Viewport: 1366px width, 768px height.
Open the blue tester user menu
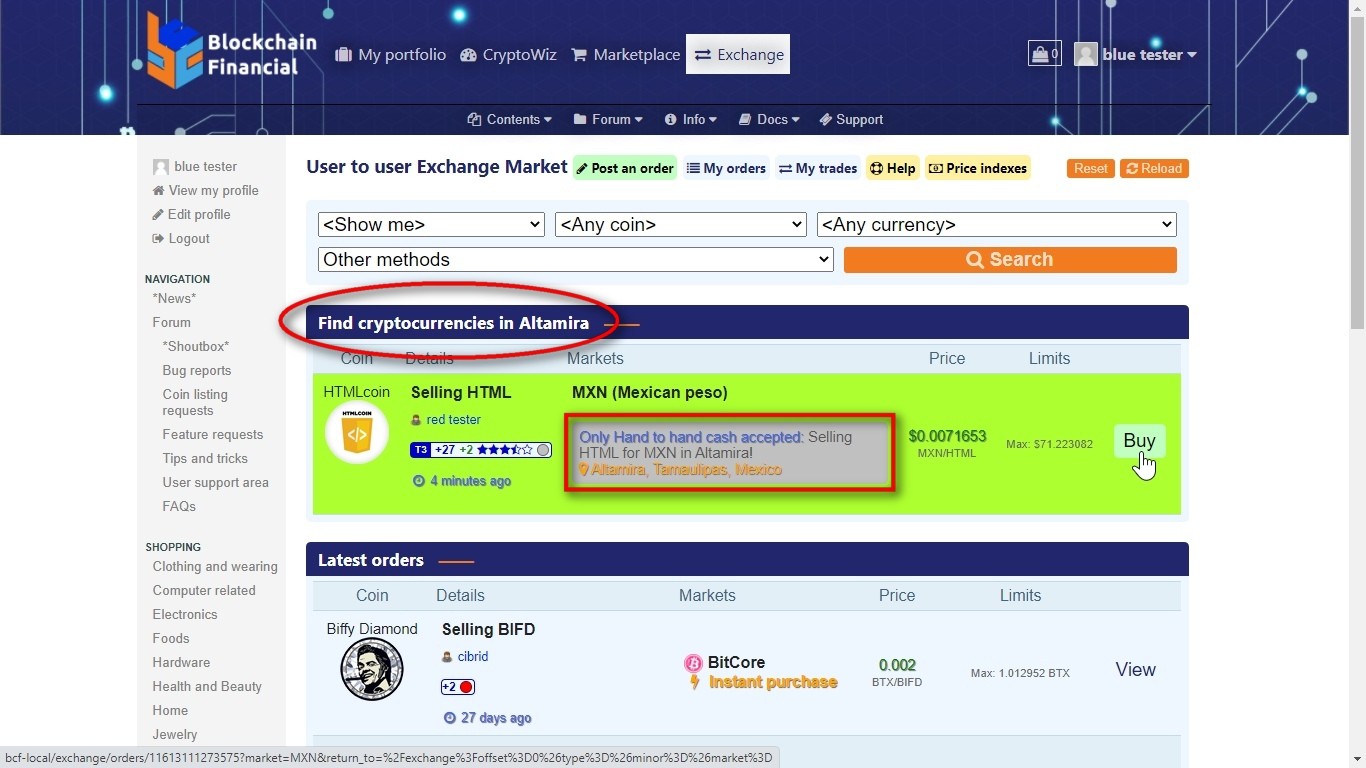pos(1136,55)
